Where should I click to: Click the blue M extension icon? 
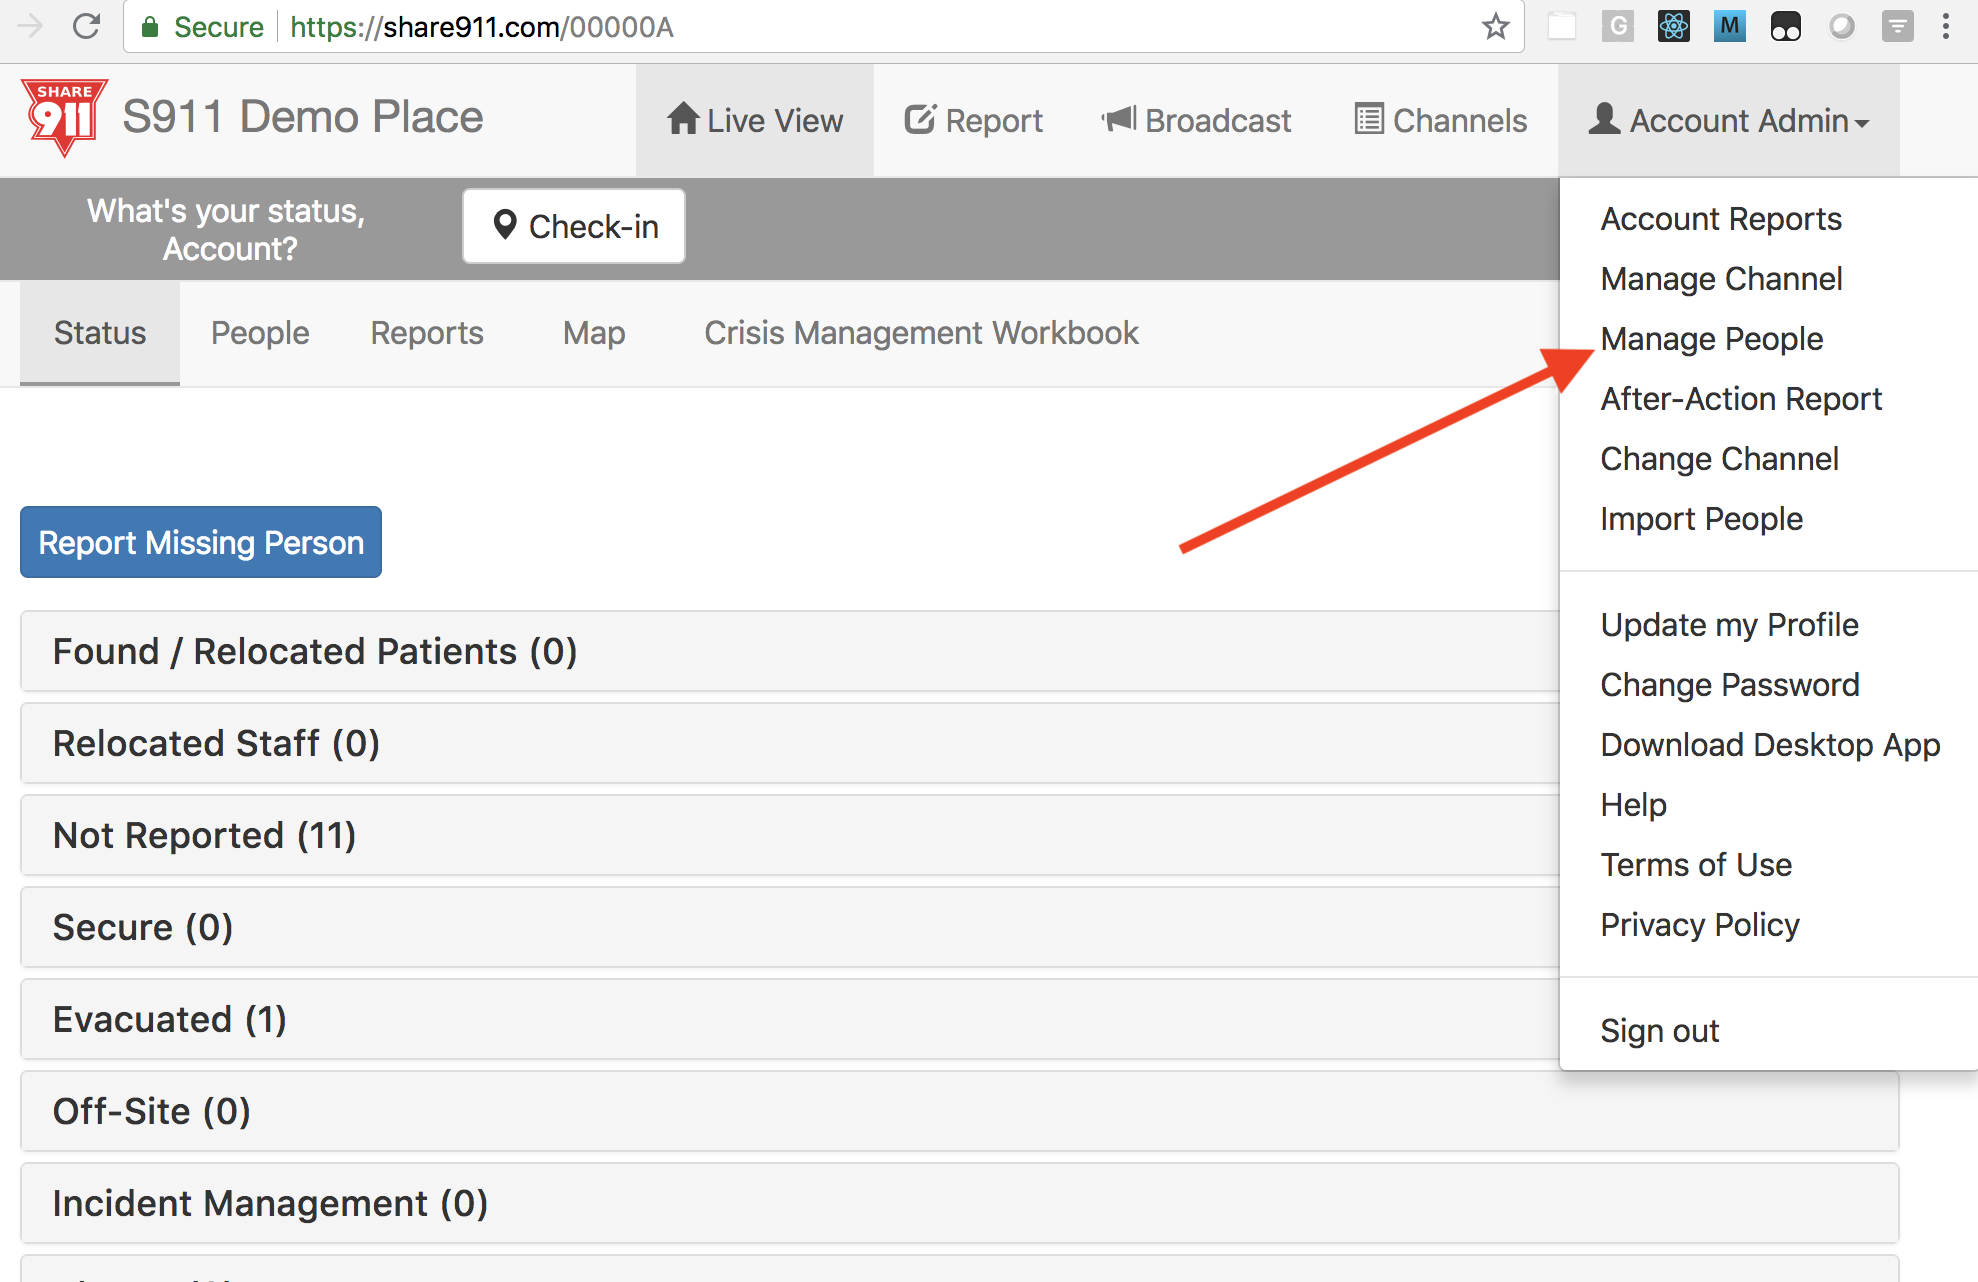tap(1729, 26)
